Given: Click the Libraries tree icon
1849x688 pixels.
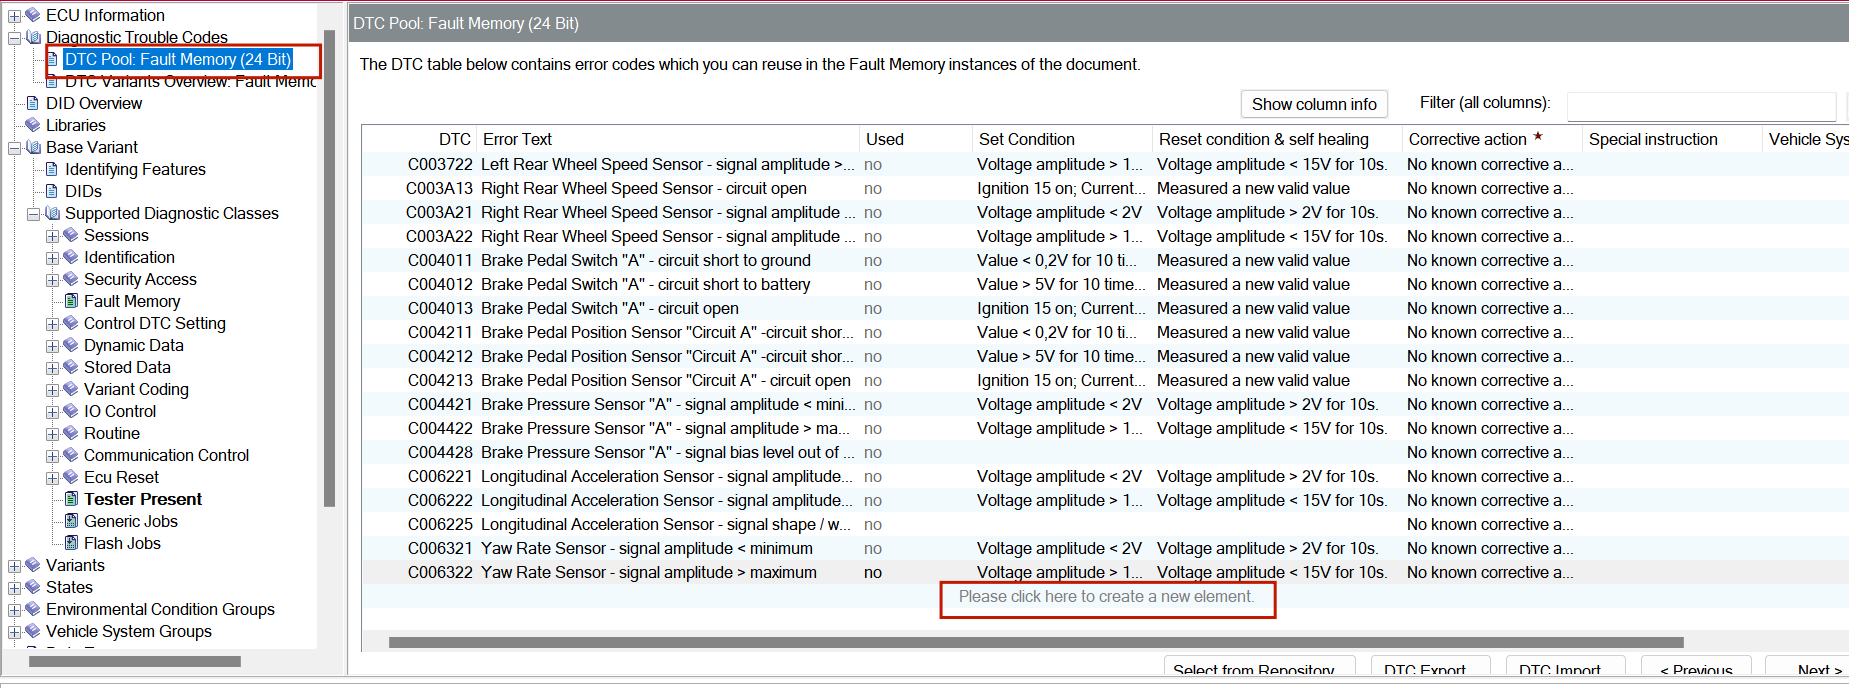Looking at the screenshot, I should point(33,125).
